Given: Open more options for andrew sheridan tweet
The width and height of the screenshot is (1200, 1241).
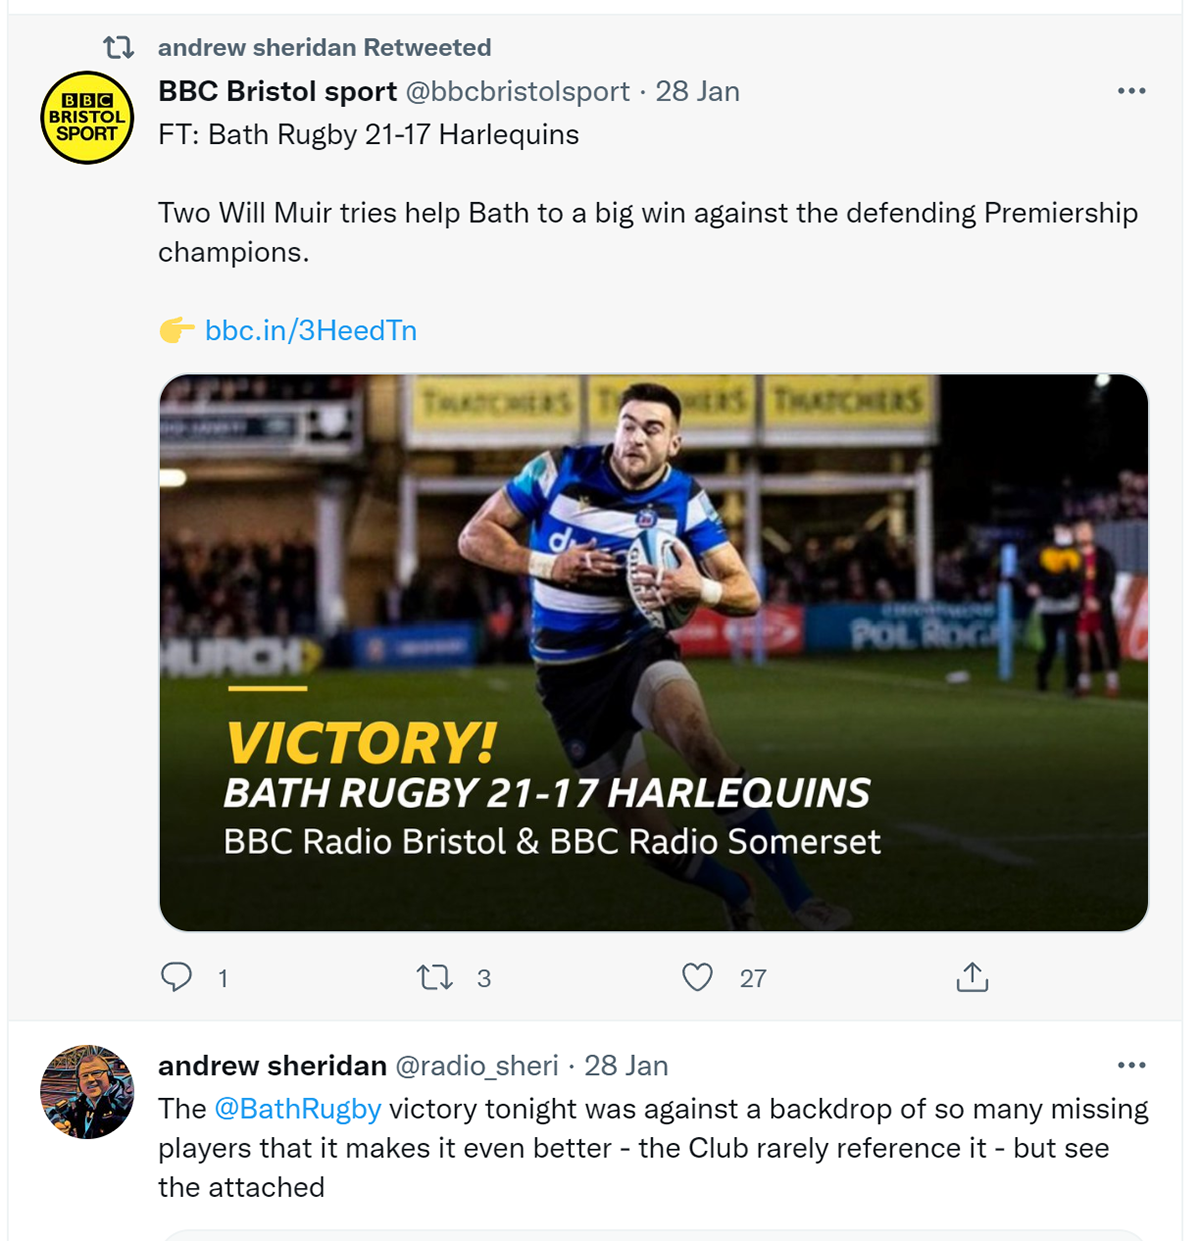Looking at the screenshot, I should click(1131, 1065).
